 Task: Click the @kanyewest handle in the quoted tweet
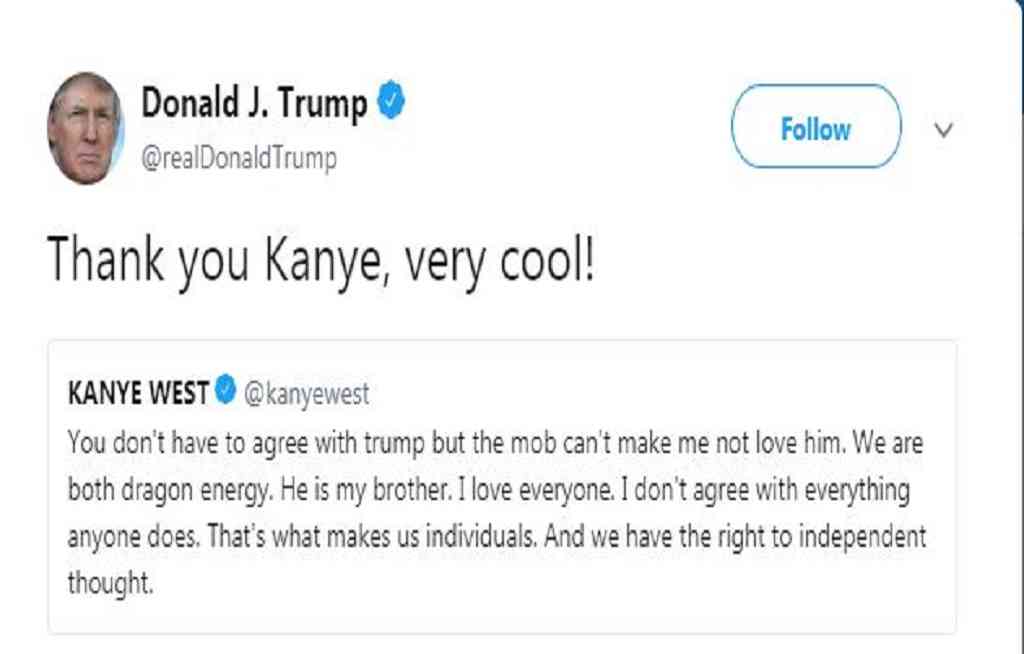pyautogui.click(x=306, y=394)
